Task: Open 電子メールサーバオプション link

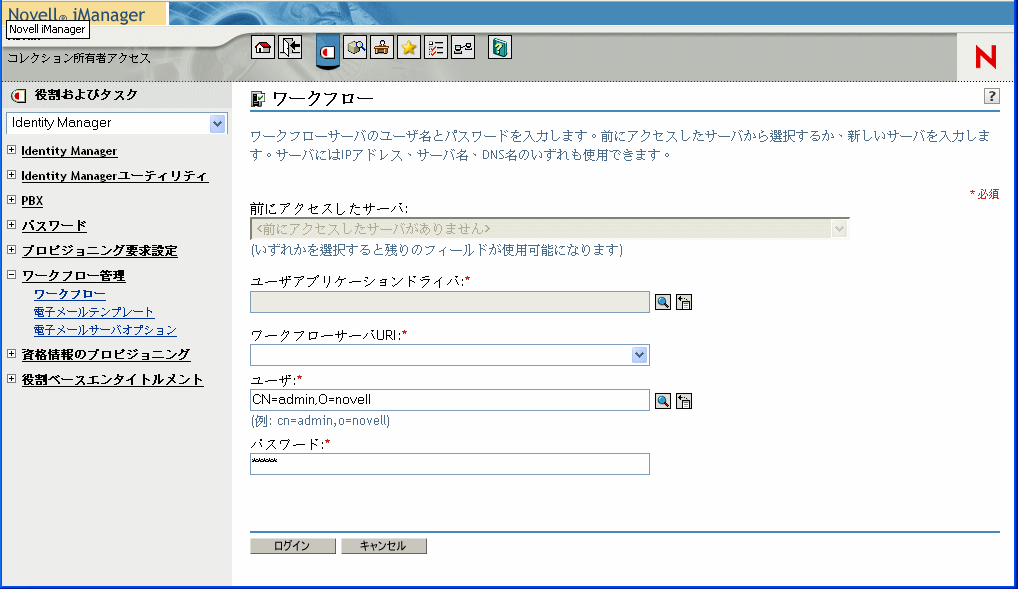Action: click(x=105, y=330)
